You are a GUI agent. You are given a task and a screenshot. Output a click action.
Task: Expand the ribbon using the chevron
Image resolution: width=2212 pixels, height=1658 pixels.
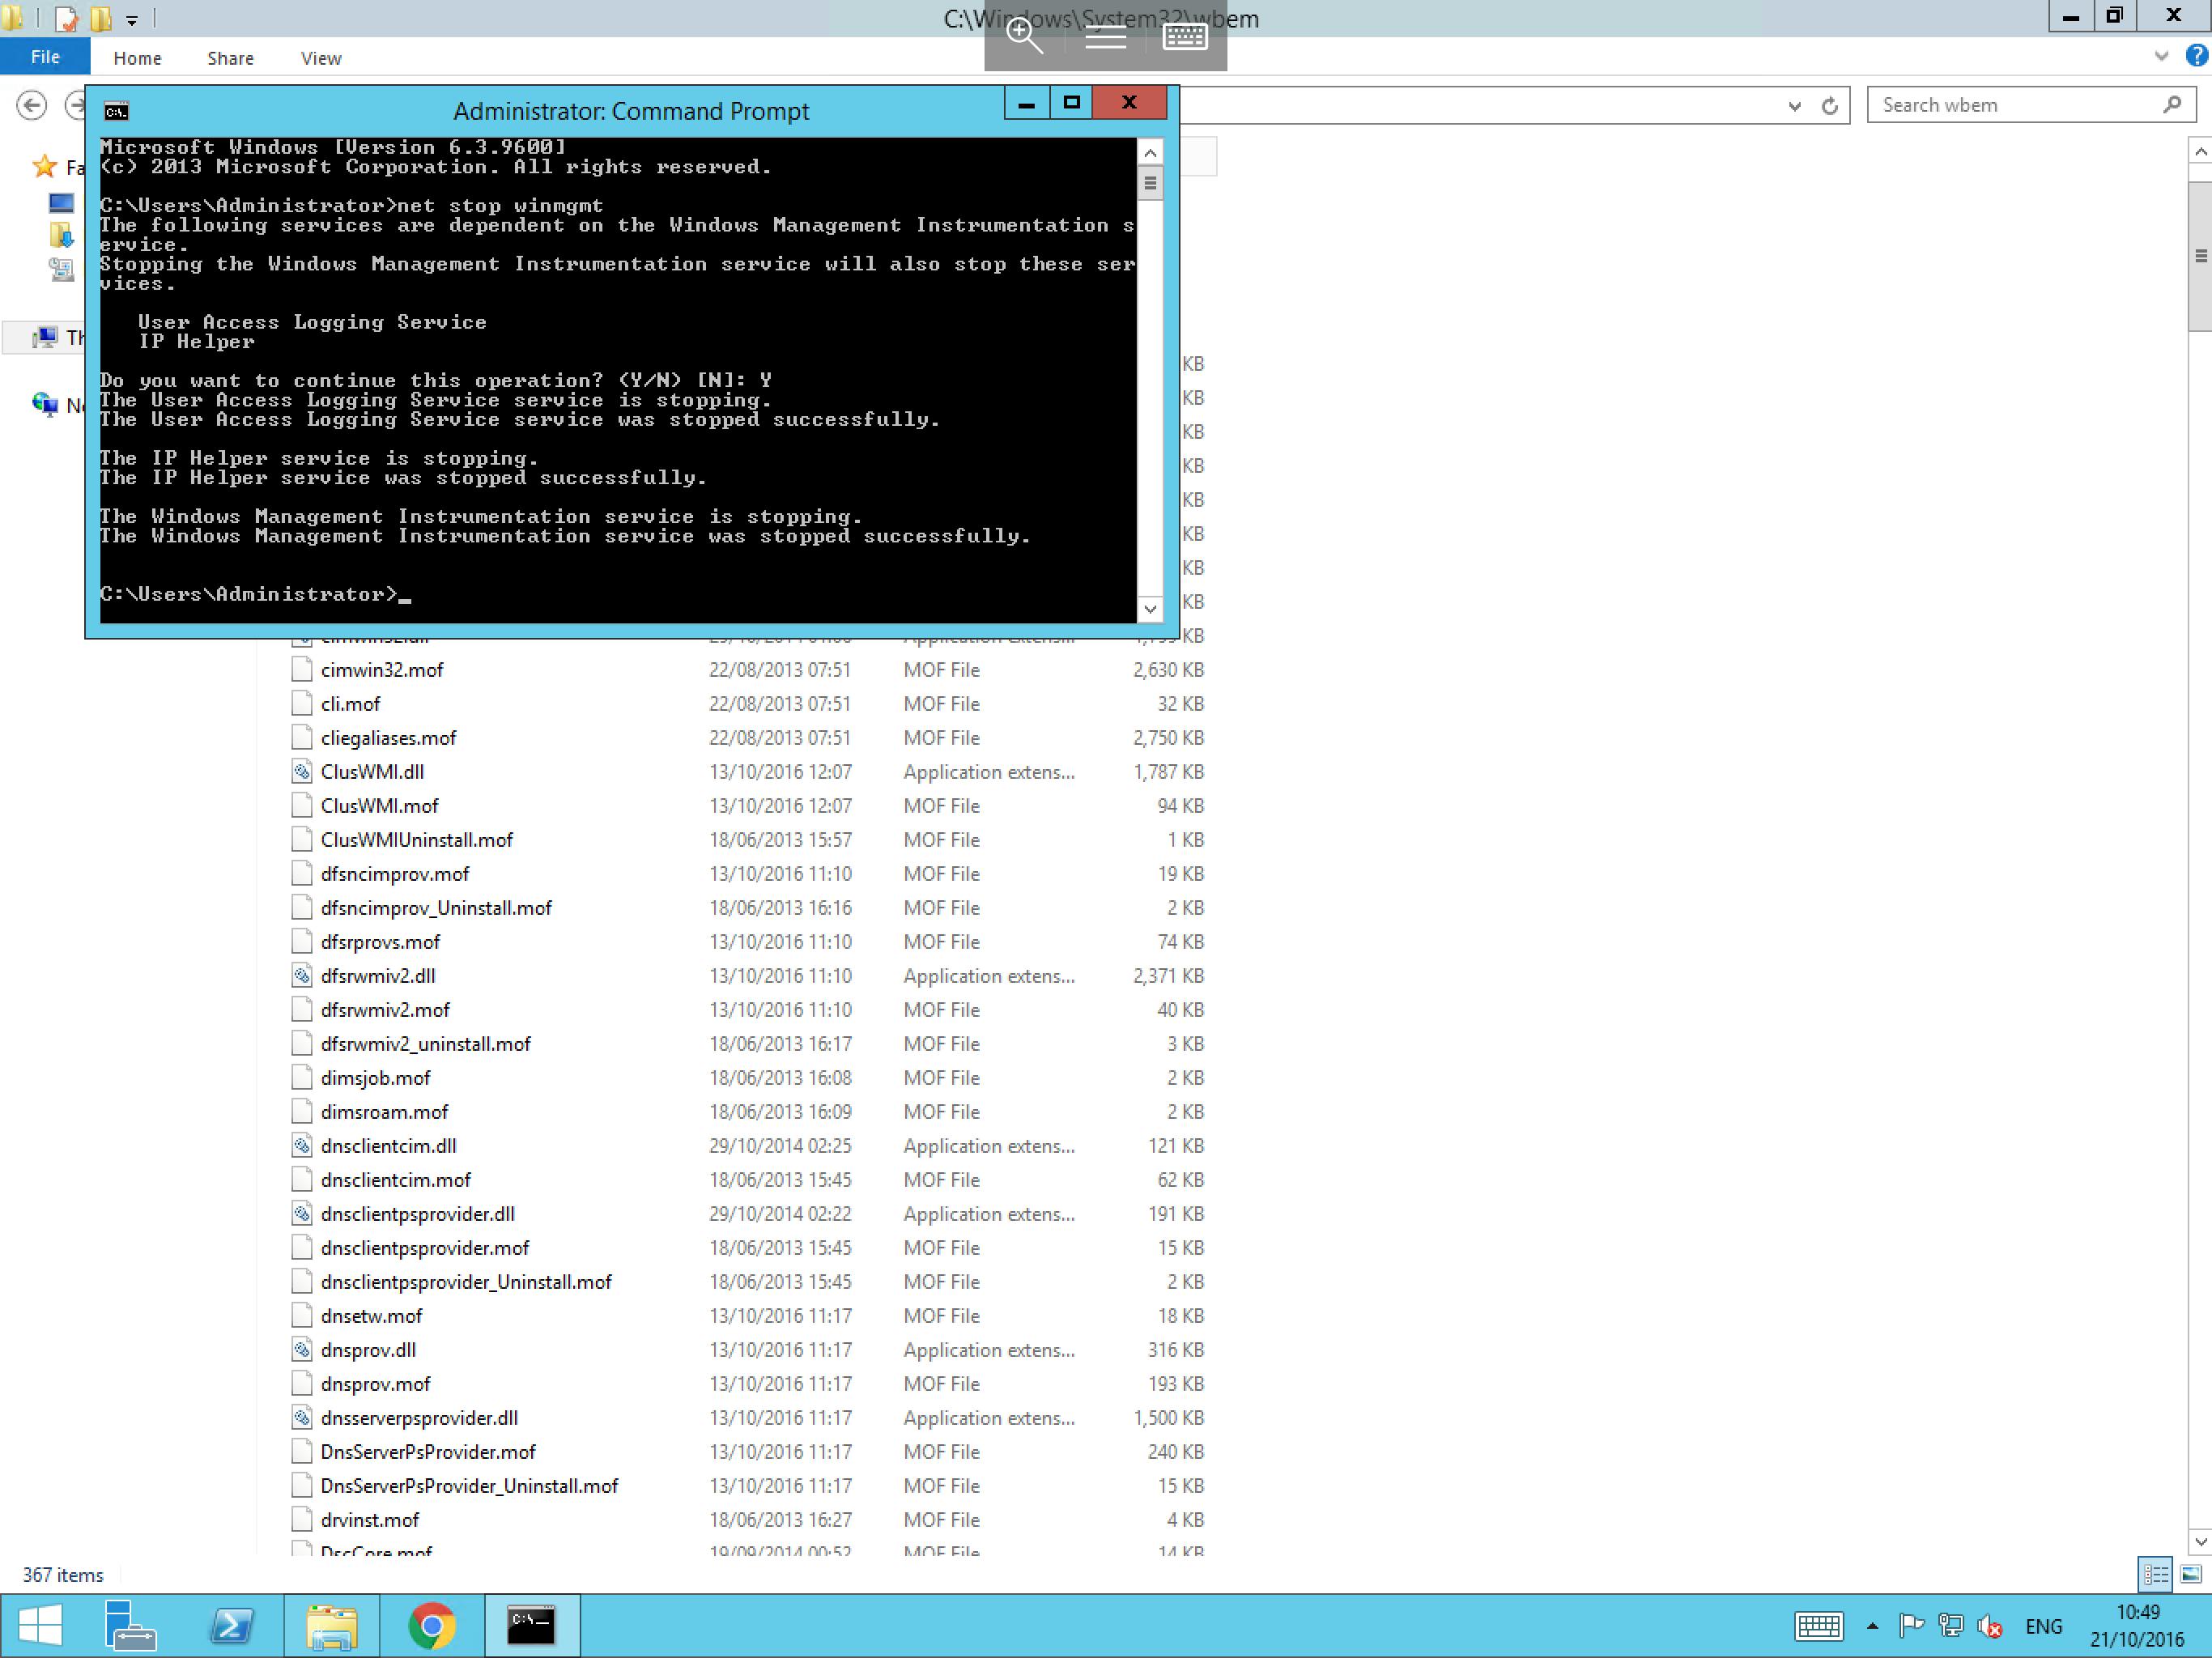(x=2161, y=57)
